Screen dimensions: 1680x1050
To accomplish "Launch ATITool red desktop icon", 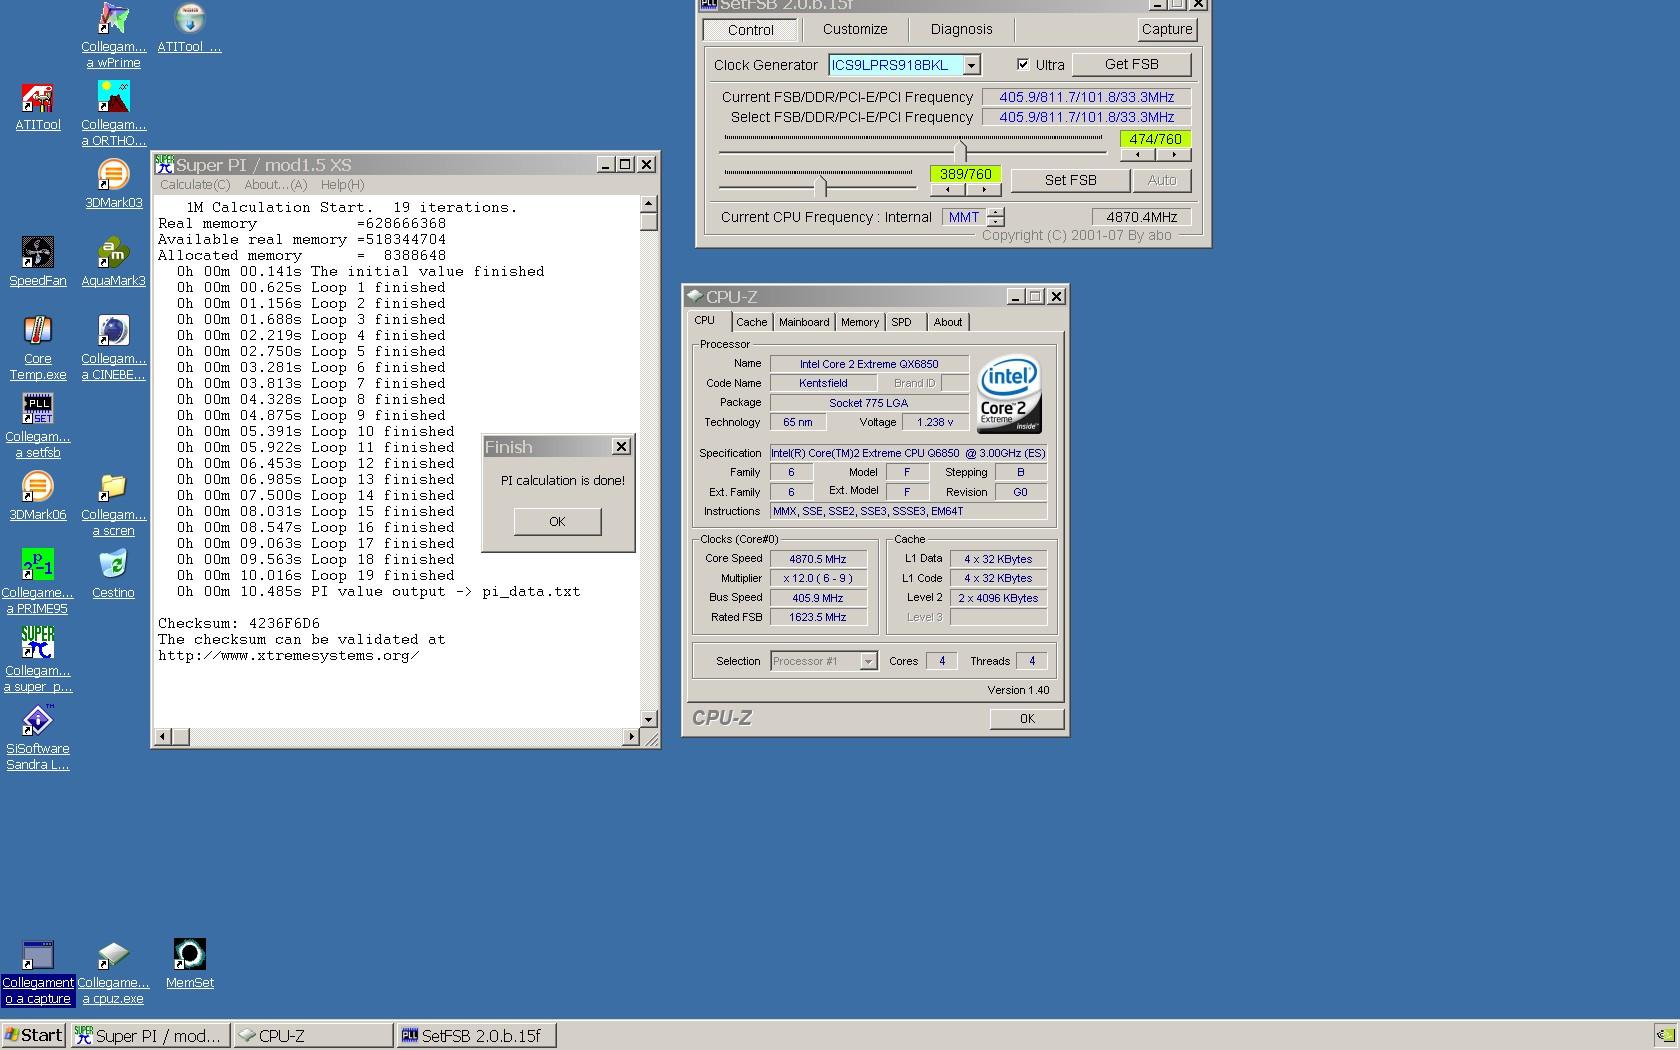I will tap(38, 97).
